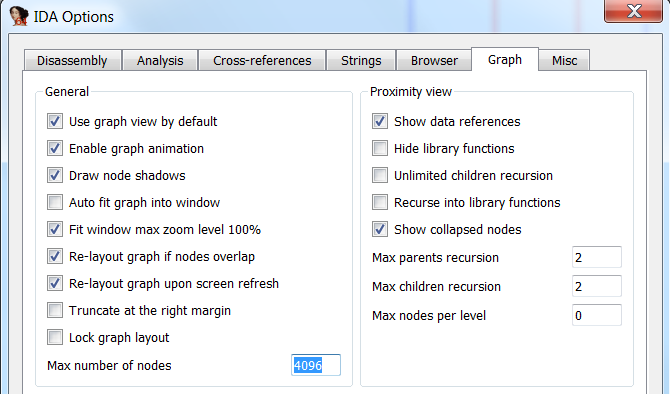Click the Proximity view group heading
Screen dimensions: 670x394
coord(411,92)
